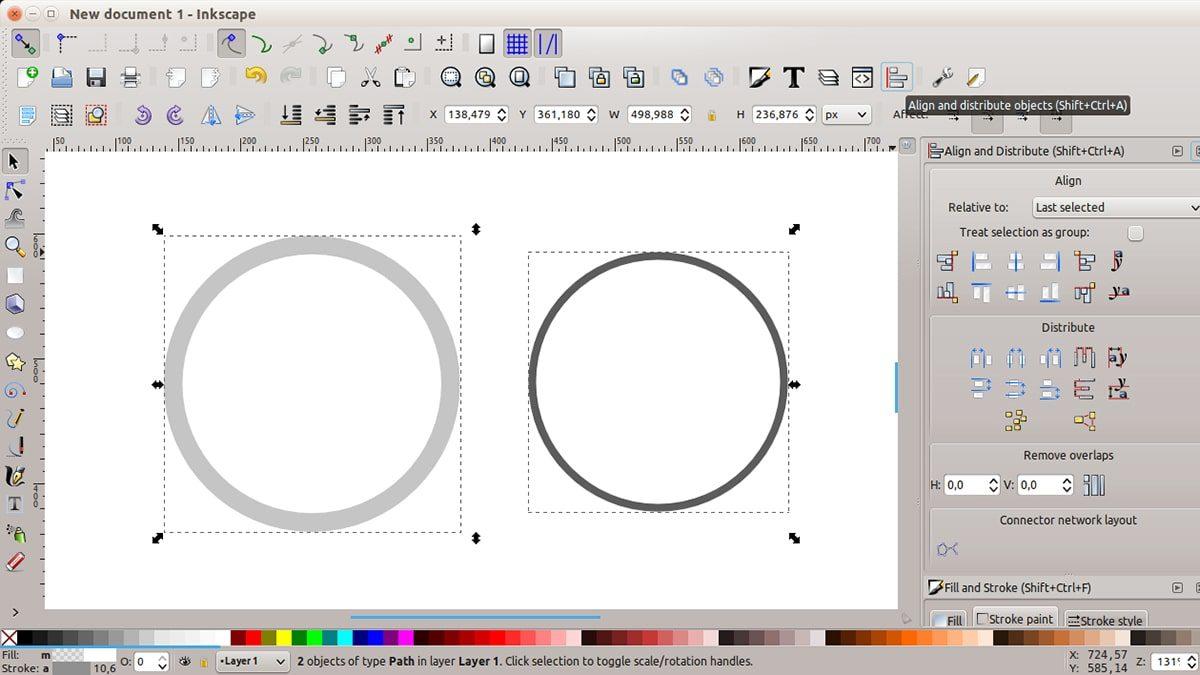Toggle grid visibility
The width and height of the screenshot is (1200, 675).
tap(518, 43)
